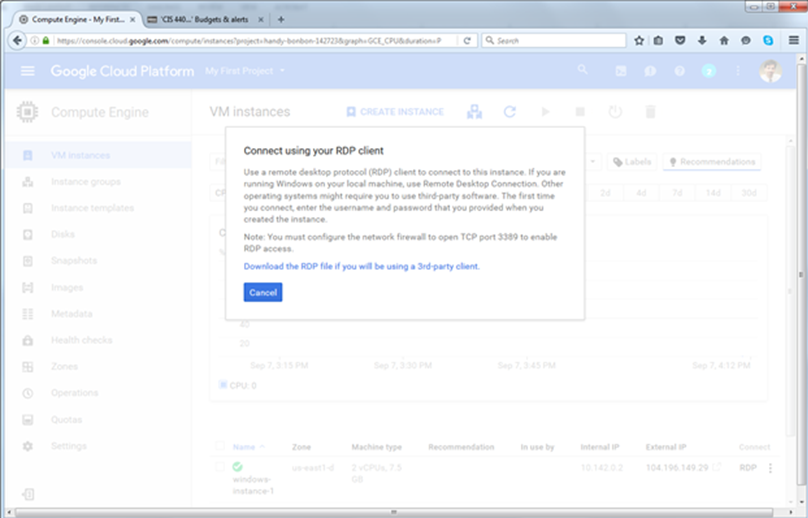
Task: Click the delete instance trash icon
Action: click(x=650, y=111)
